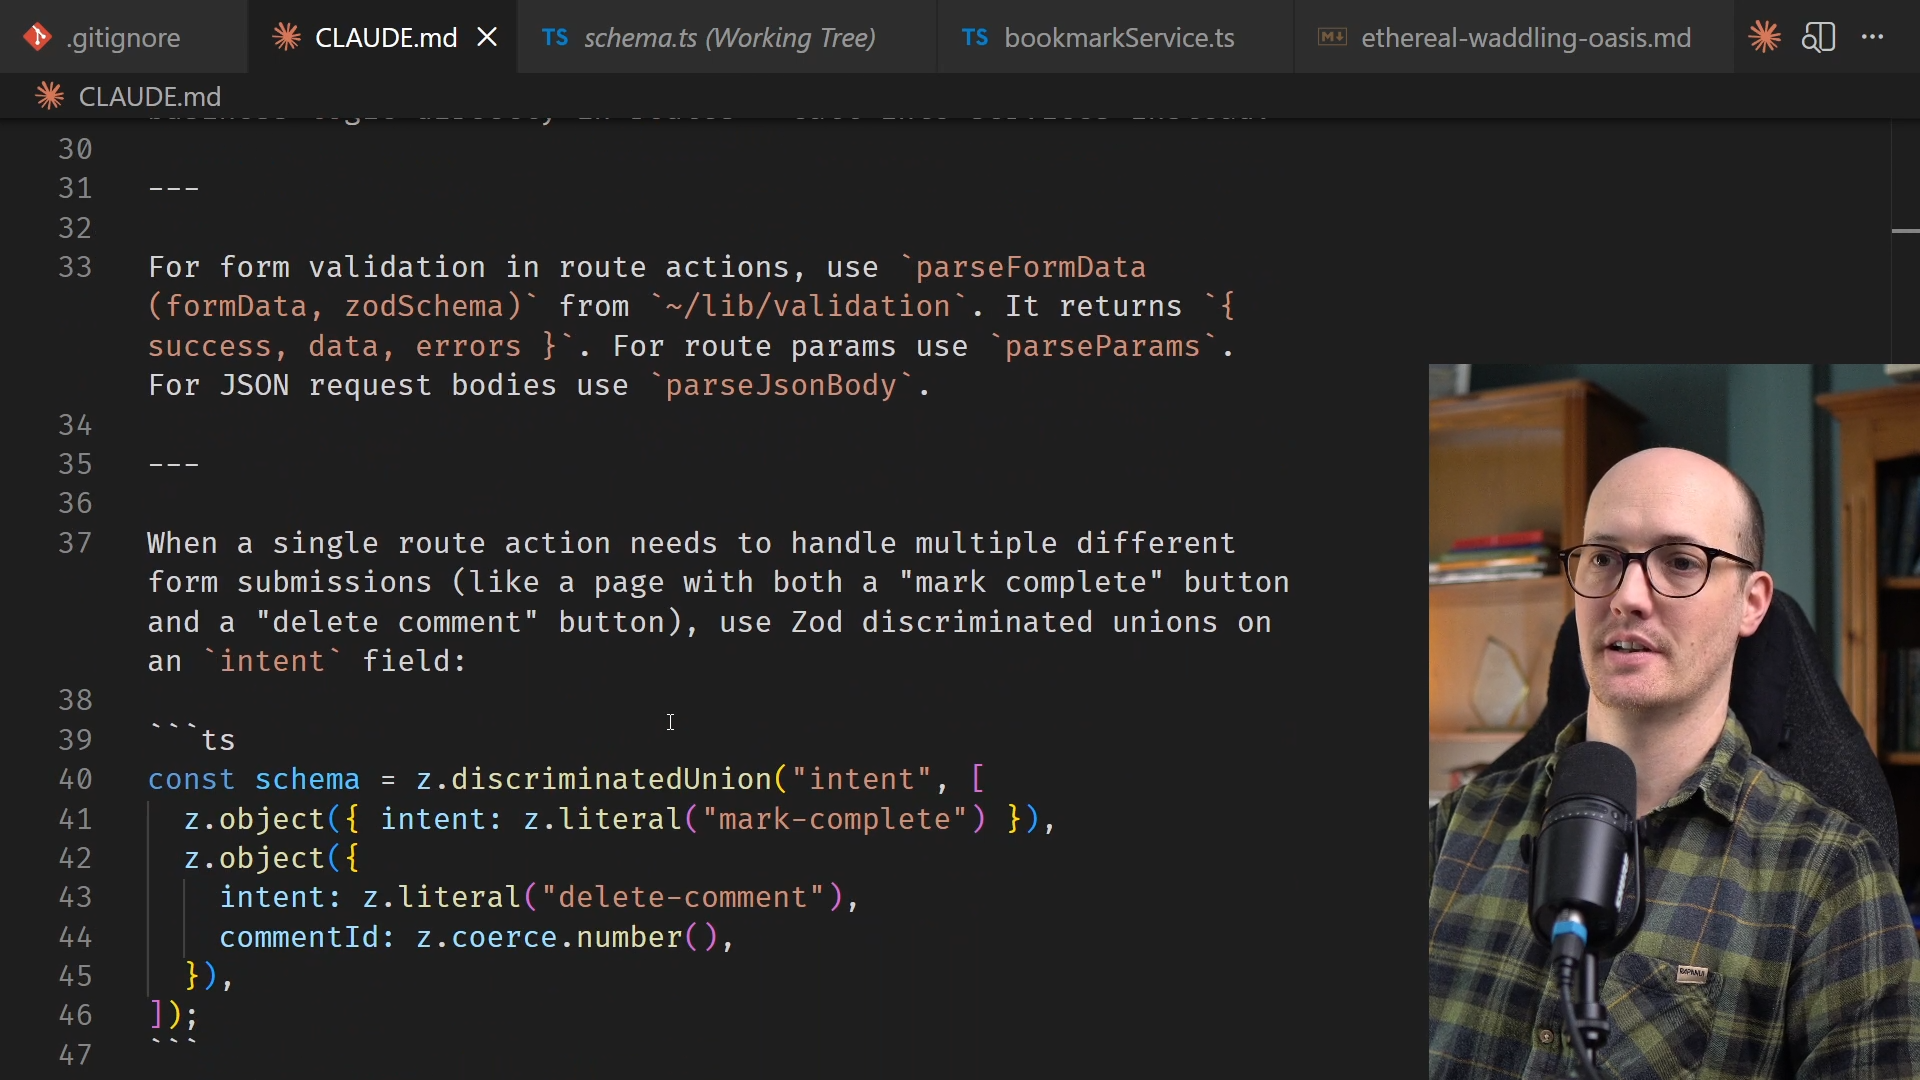Click line number 37 in gutter

coord(75,543)
